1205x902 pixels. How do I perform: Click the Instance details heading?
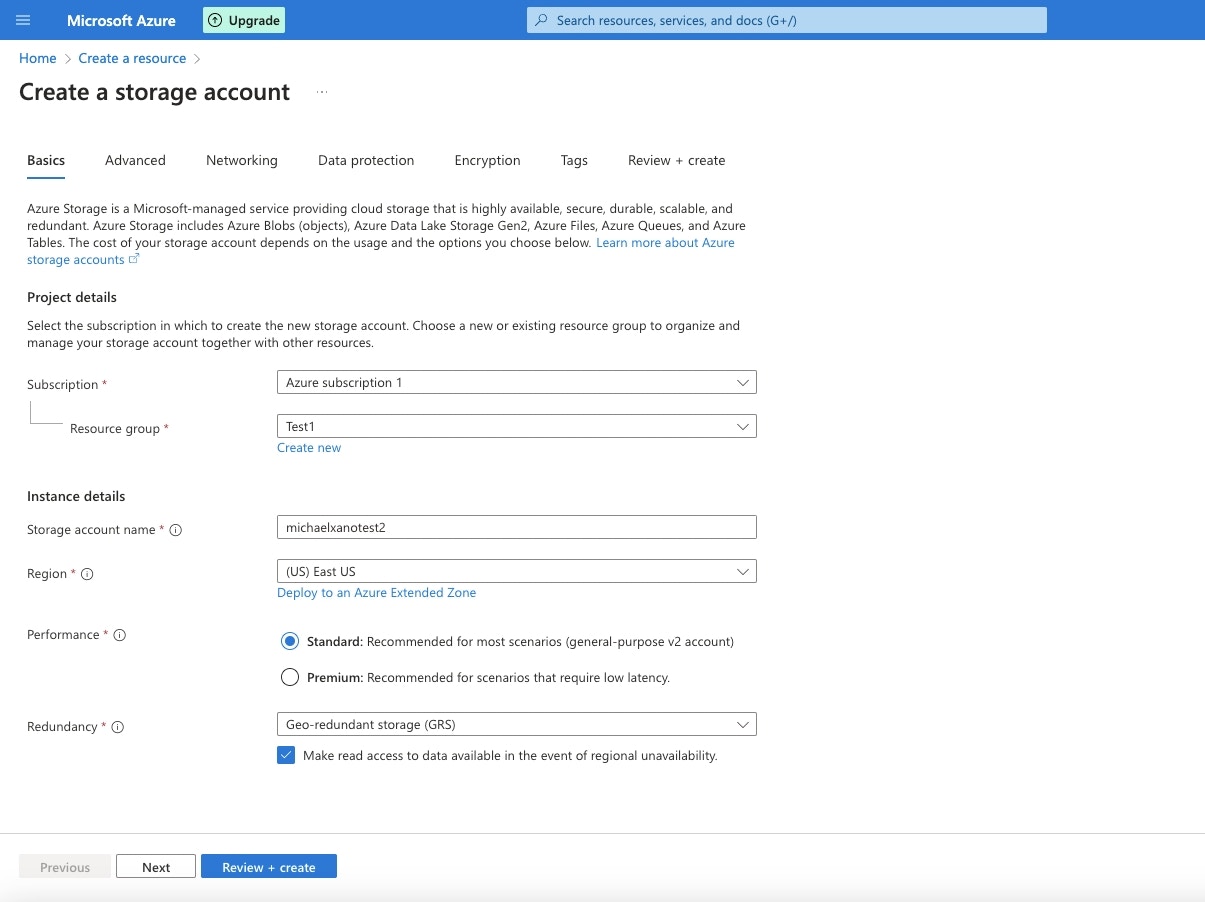[x=76, y=496]
